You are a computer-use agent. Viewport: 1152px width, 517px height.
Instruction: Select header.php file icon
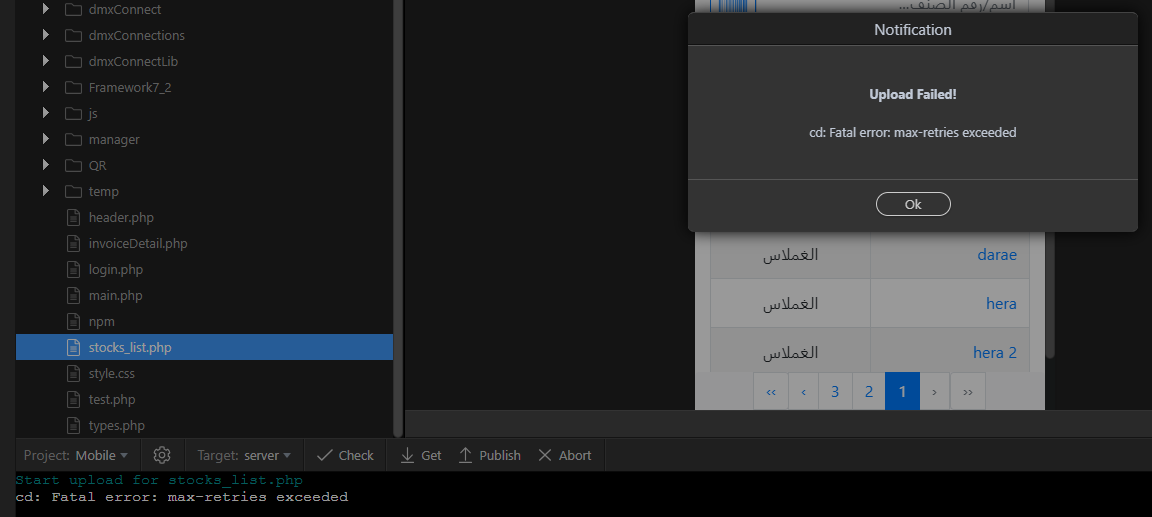[73, 217]
